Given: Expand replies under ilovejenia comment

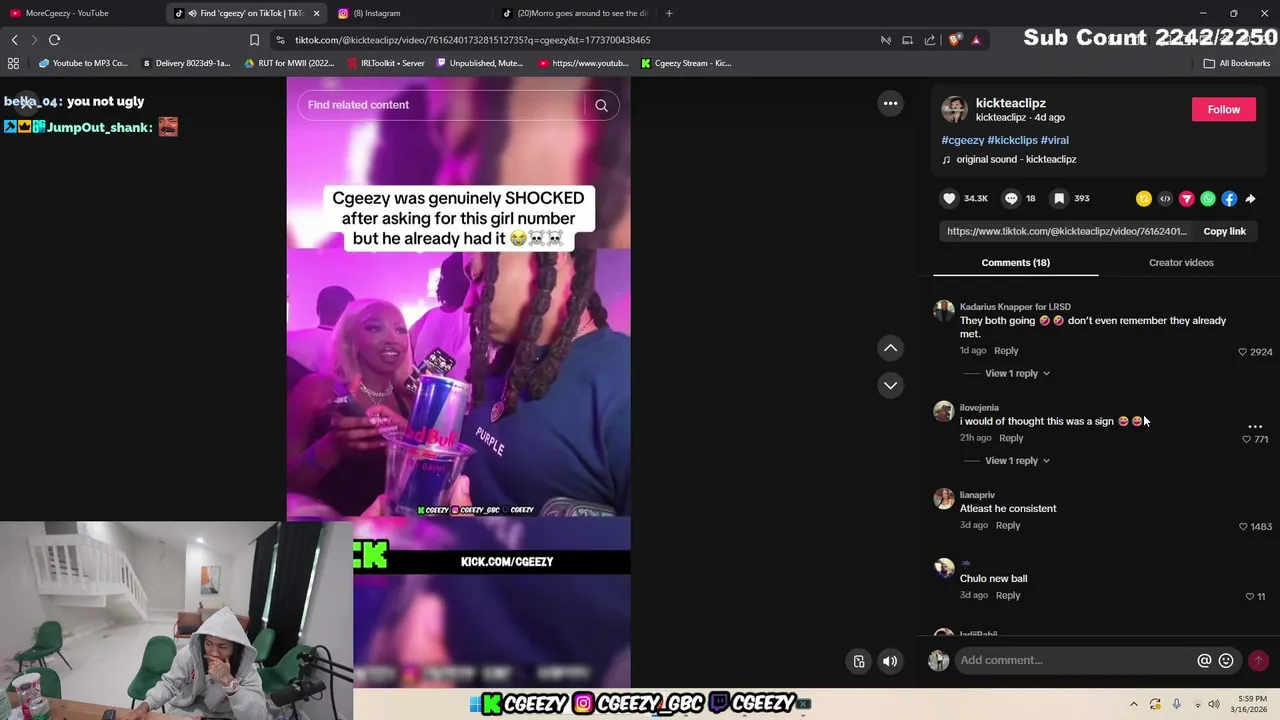Looking at the screenshot, I should click(1017, 460).
